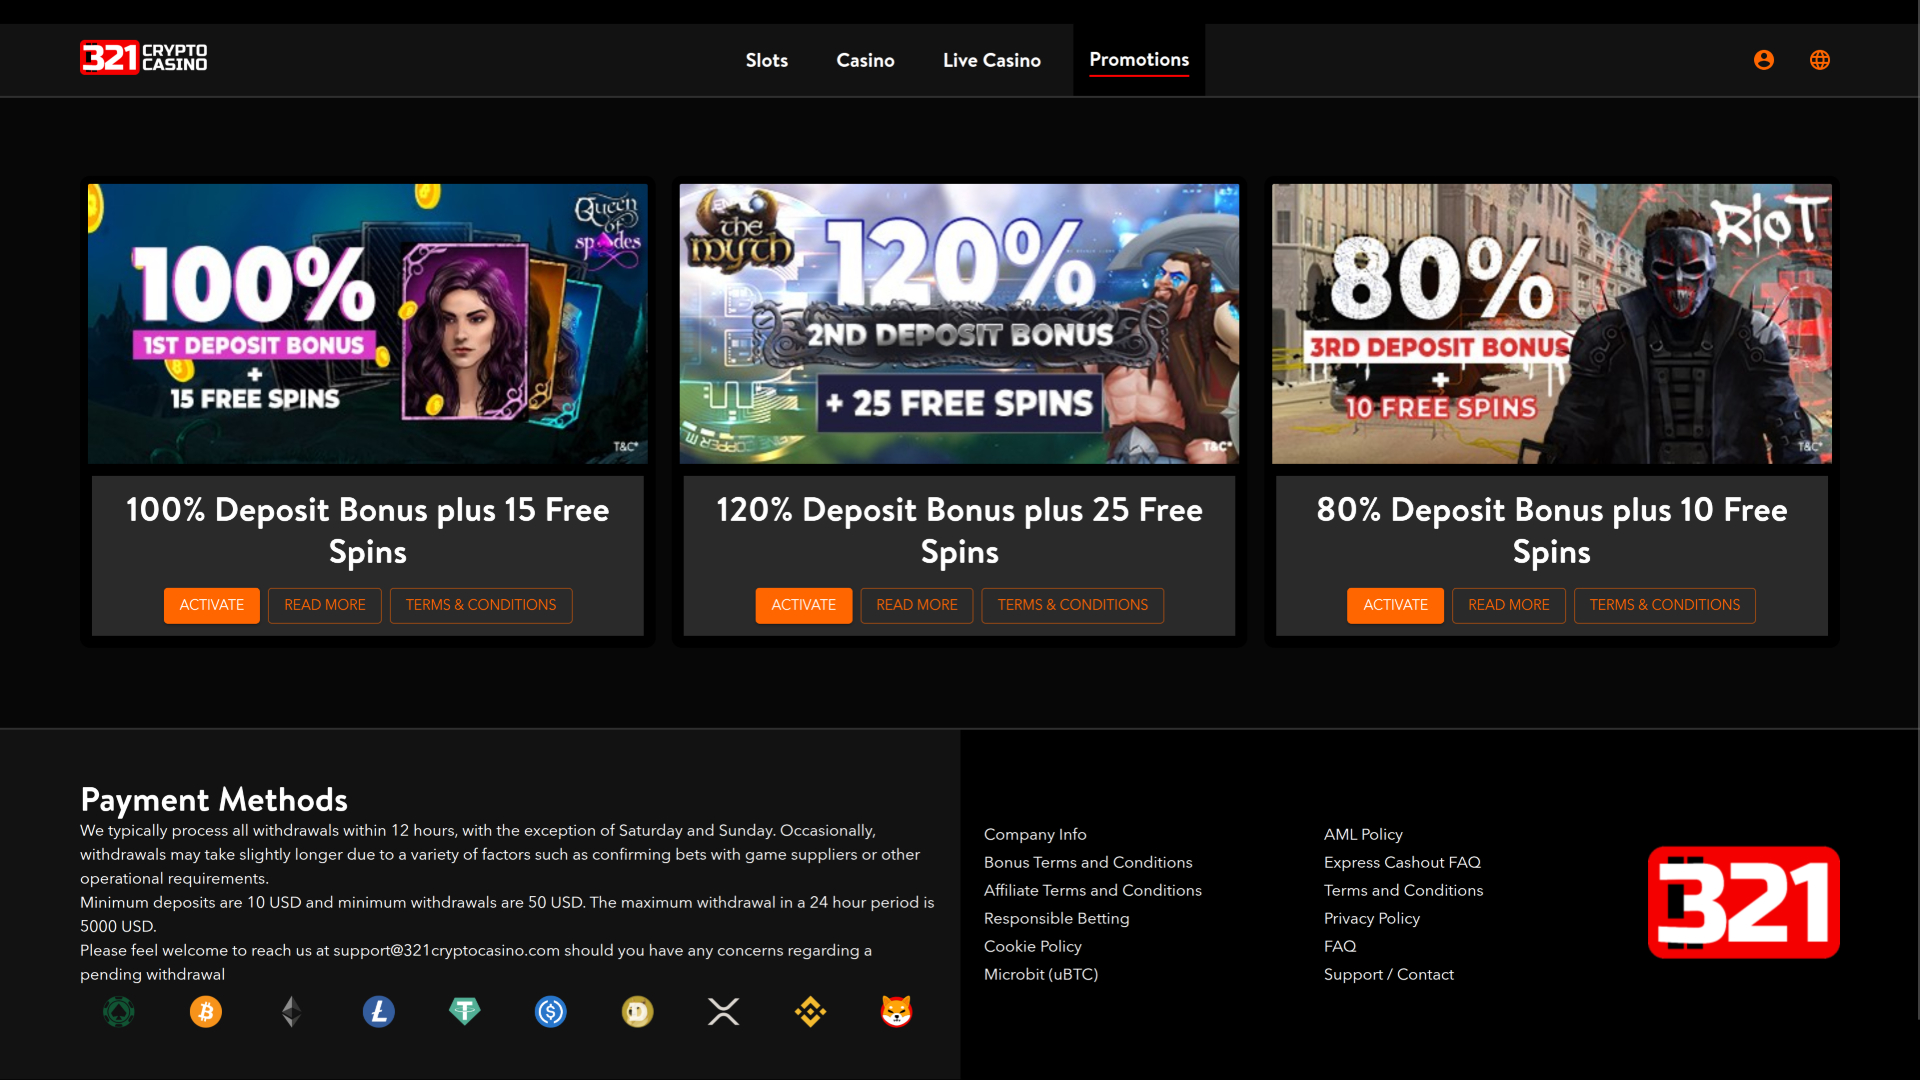
Task: Select the Shiba Inu payment icon
Action: pyautogui.click(x=897, y=1011)
